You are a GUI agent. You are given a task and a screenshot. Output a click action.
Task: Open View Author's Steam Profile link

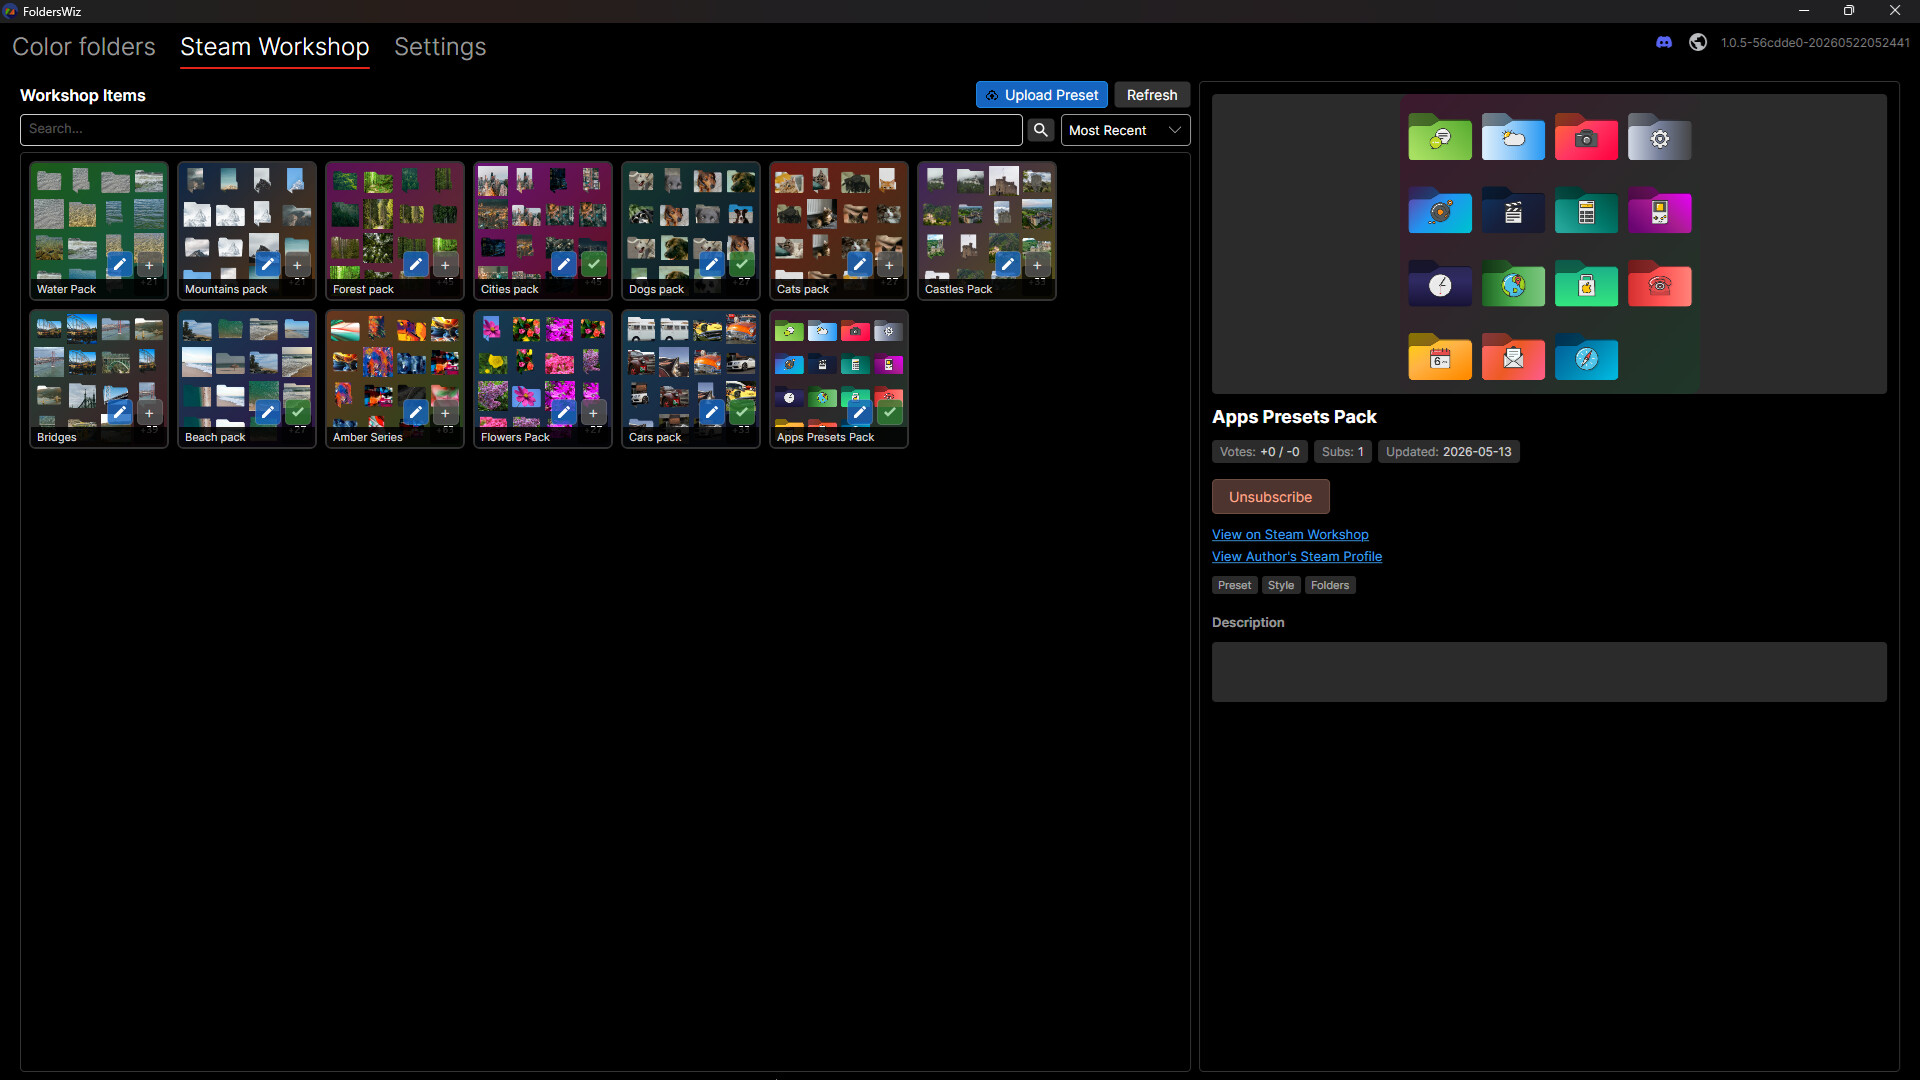[1297, 557]
